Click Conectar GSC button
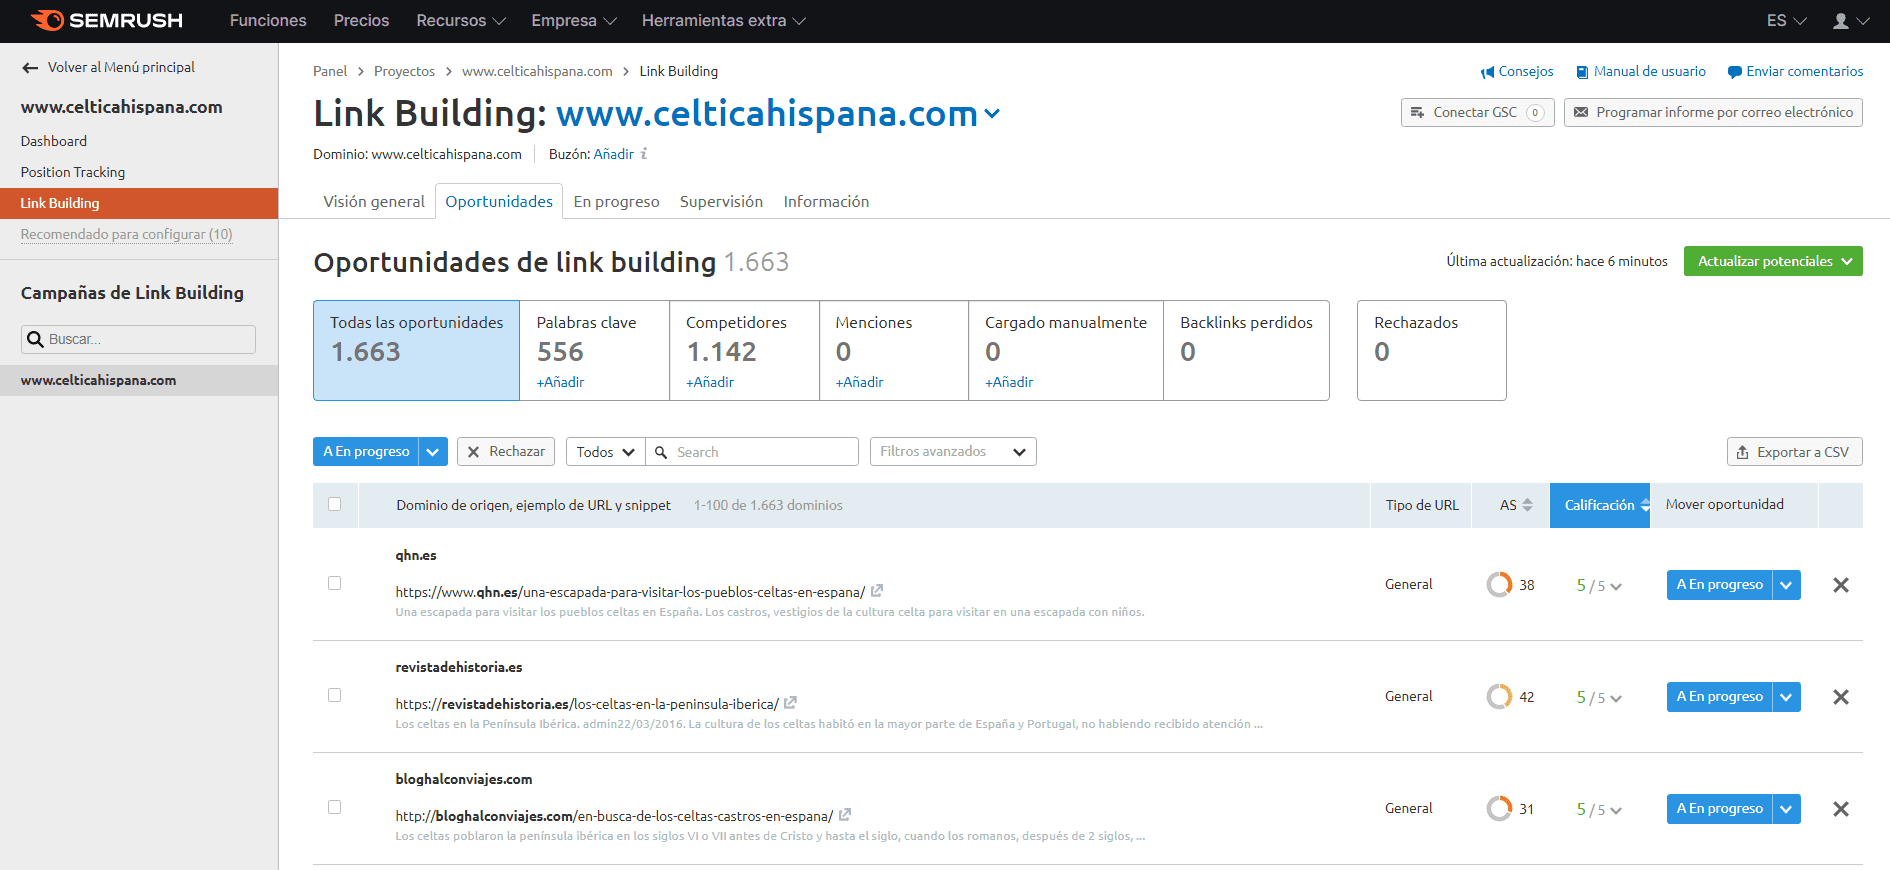Image resolution: width=1890 pixels, height=870 pixels. coord(1478,113)
